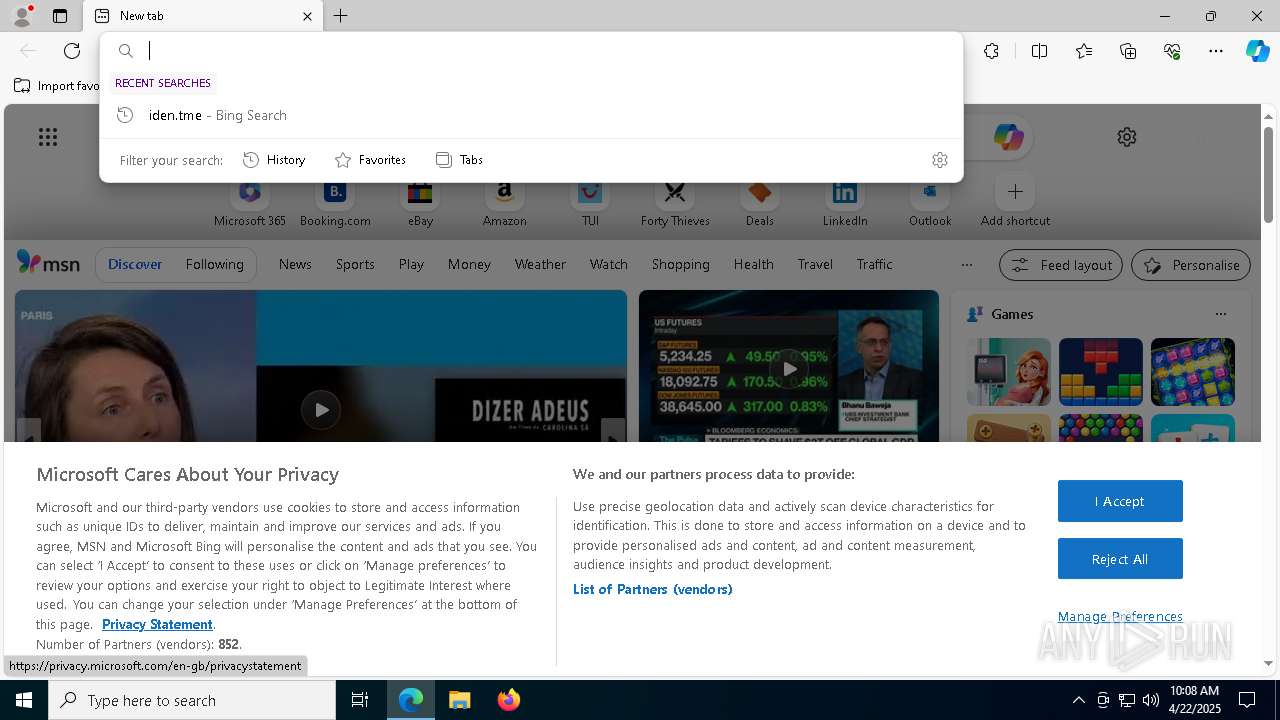Screen dimensions: 1280x720
Task: Open the Feed layout options
Action: (x=1061, y=265)
